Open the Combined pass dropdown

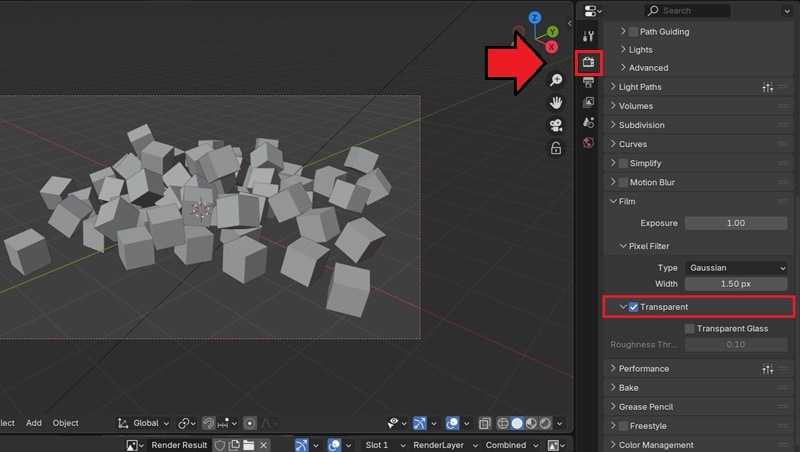click(x=511, y=445)
